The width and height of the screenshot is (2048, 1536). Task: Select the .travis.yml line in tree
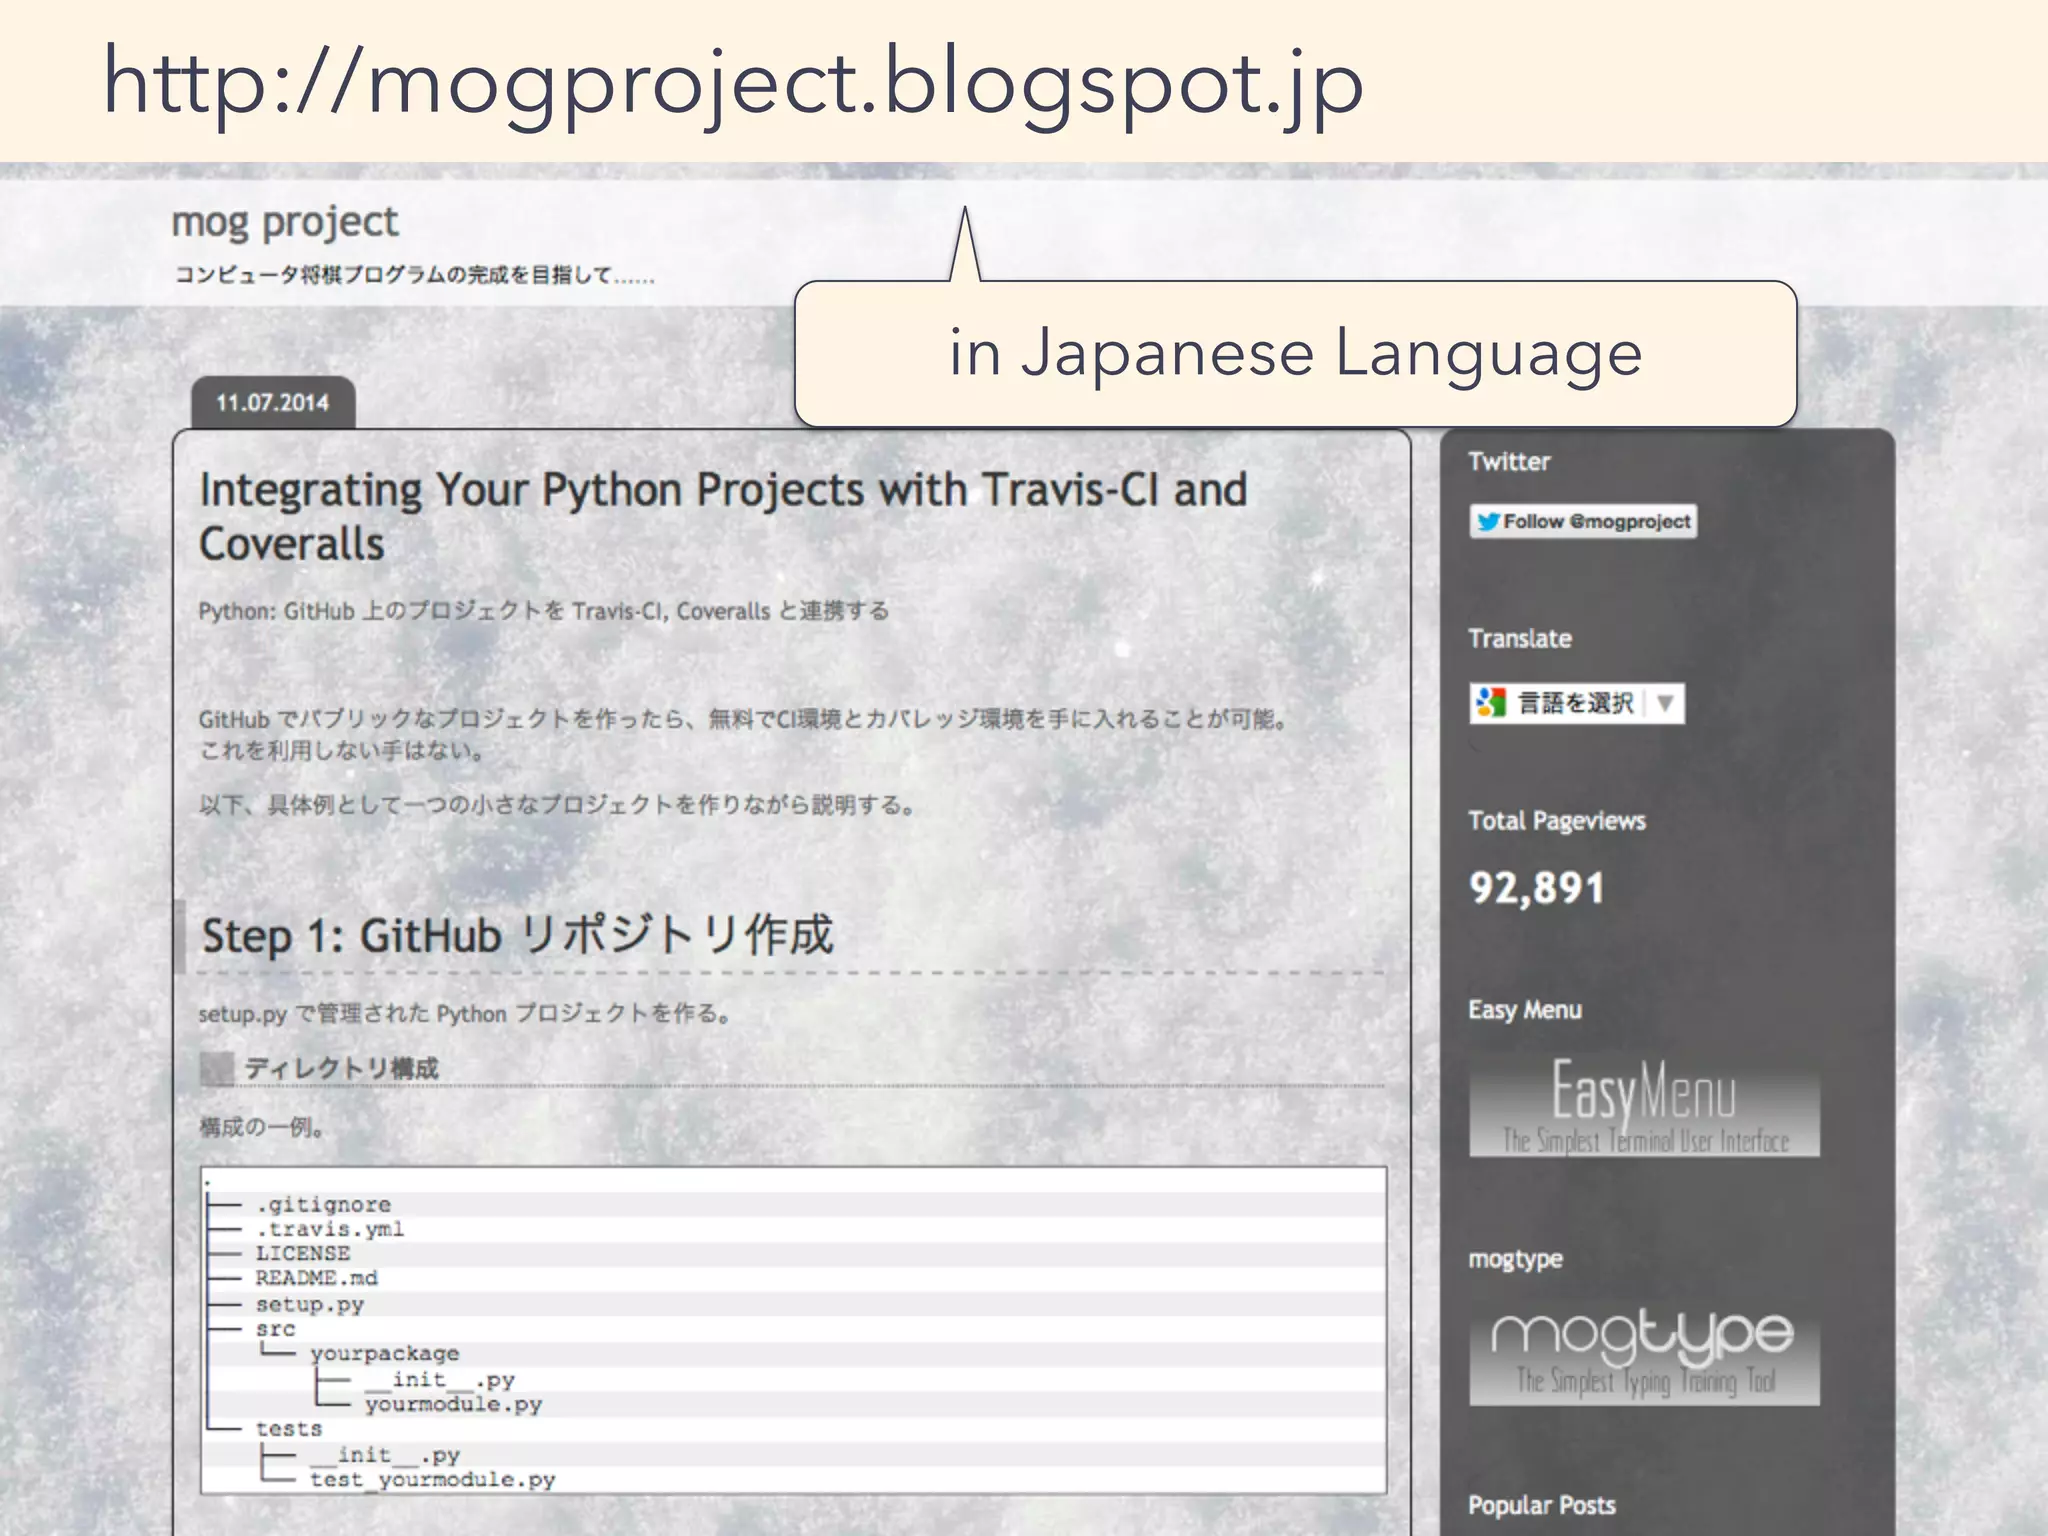click(330, 1229)
